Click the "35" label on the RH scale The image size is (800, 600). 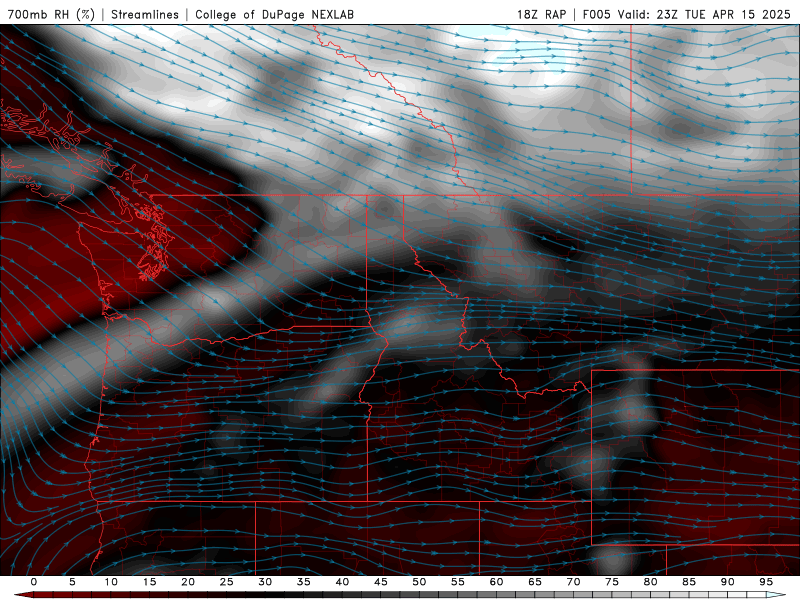click(x=304, y=582)
